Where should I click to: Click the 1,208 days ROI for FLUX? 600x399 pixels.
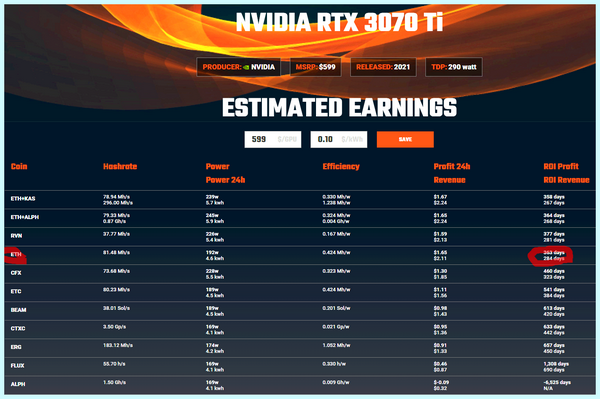click(556, 364)
